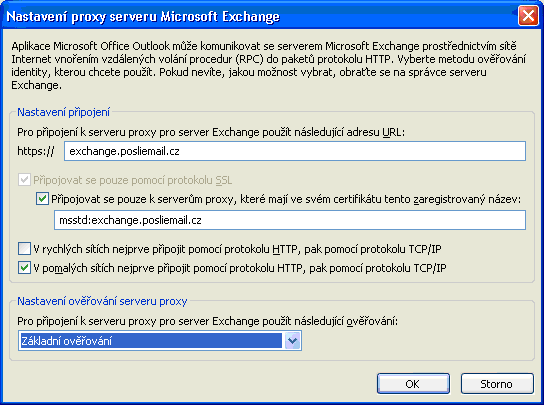Click the https:// prefix label
Image resolution: width=544 pixels, height=405 pixels.
(x=36, y=151)
